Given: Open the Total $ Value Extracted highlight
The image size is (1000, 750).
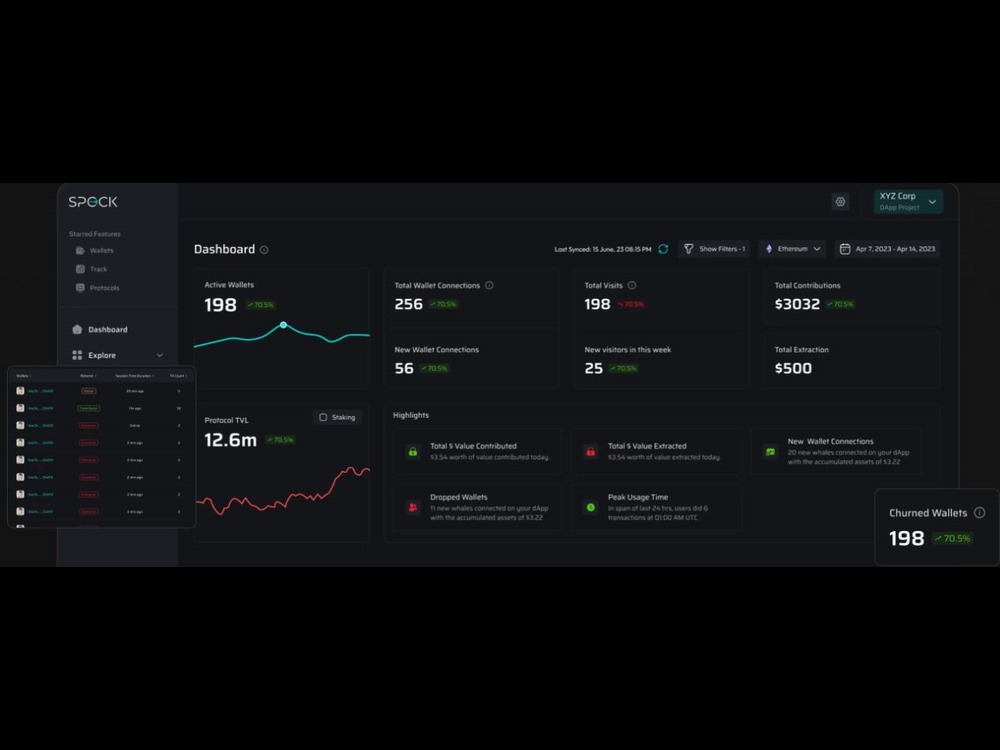Looking at the screenshot, I should tap(656, 452).
